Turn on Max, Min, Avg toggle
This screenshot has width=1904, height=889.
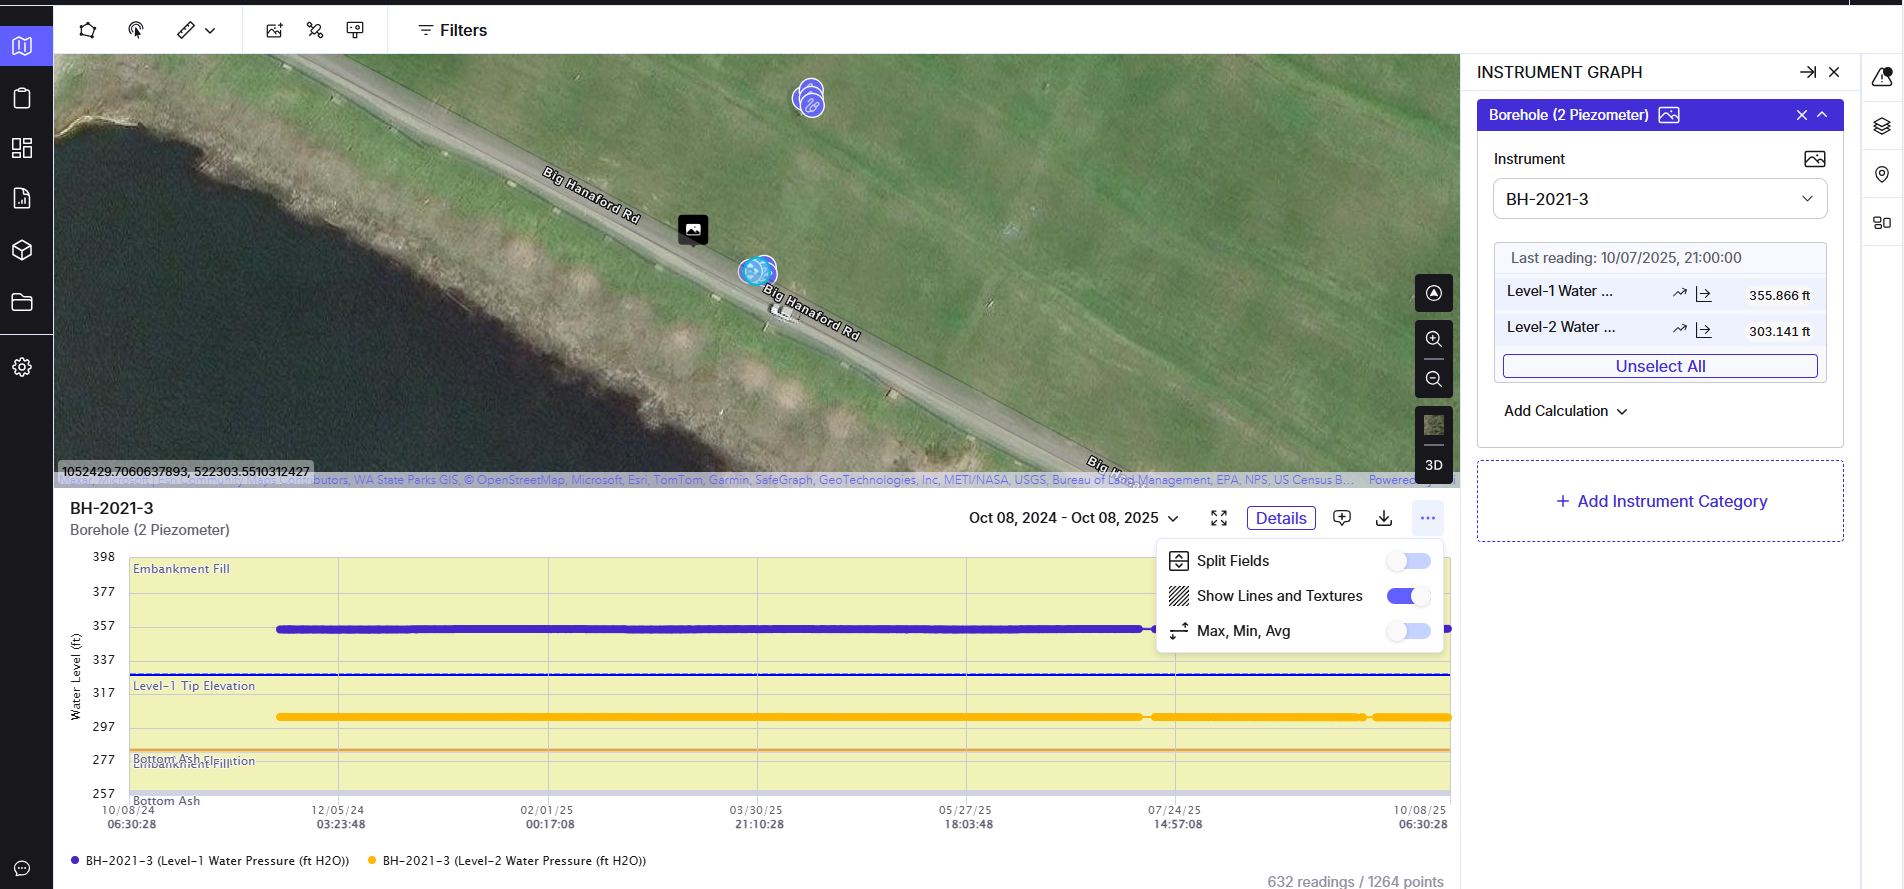(1408, 631)
